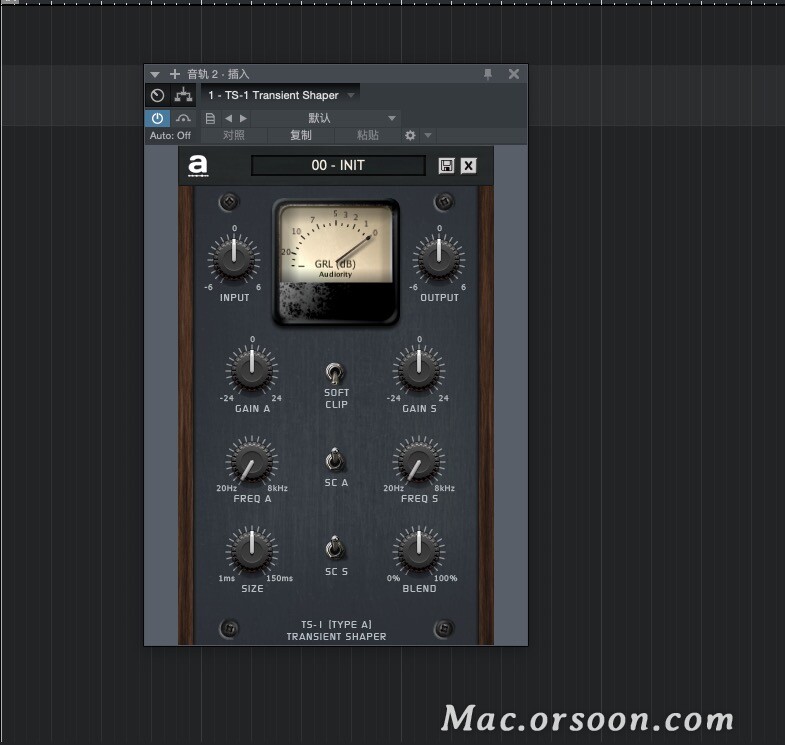Image resolution: width=785 pixels, height=745 pixels.
Task: Click the 粘贴 paste button
Action: [368, 135]
